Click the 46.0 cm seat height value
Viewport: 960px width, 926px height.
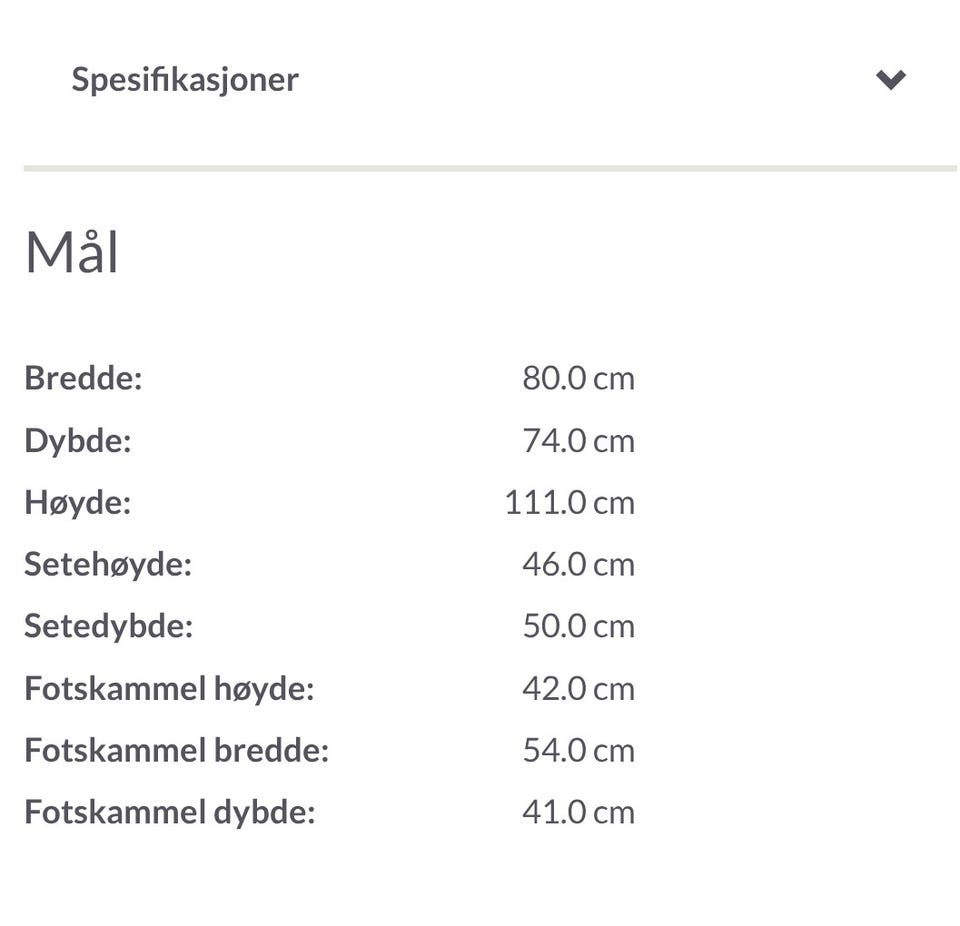[x=578, y=564]
